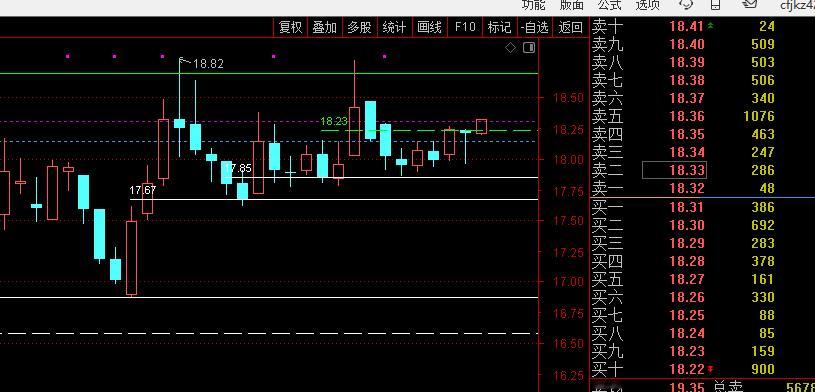Open F10 company info
This screenshot has height=392, width=815.
(465, 27)
